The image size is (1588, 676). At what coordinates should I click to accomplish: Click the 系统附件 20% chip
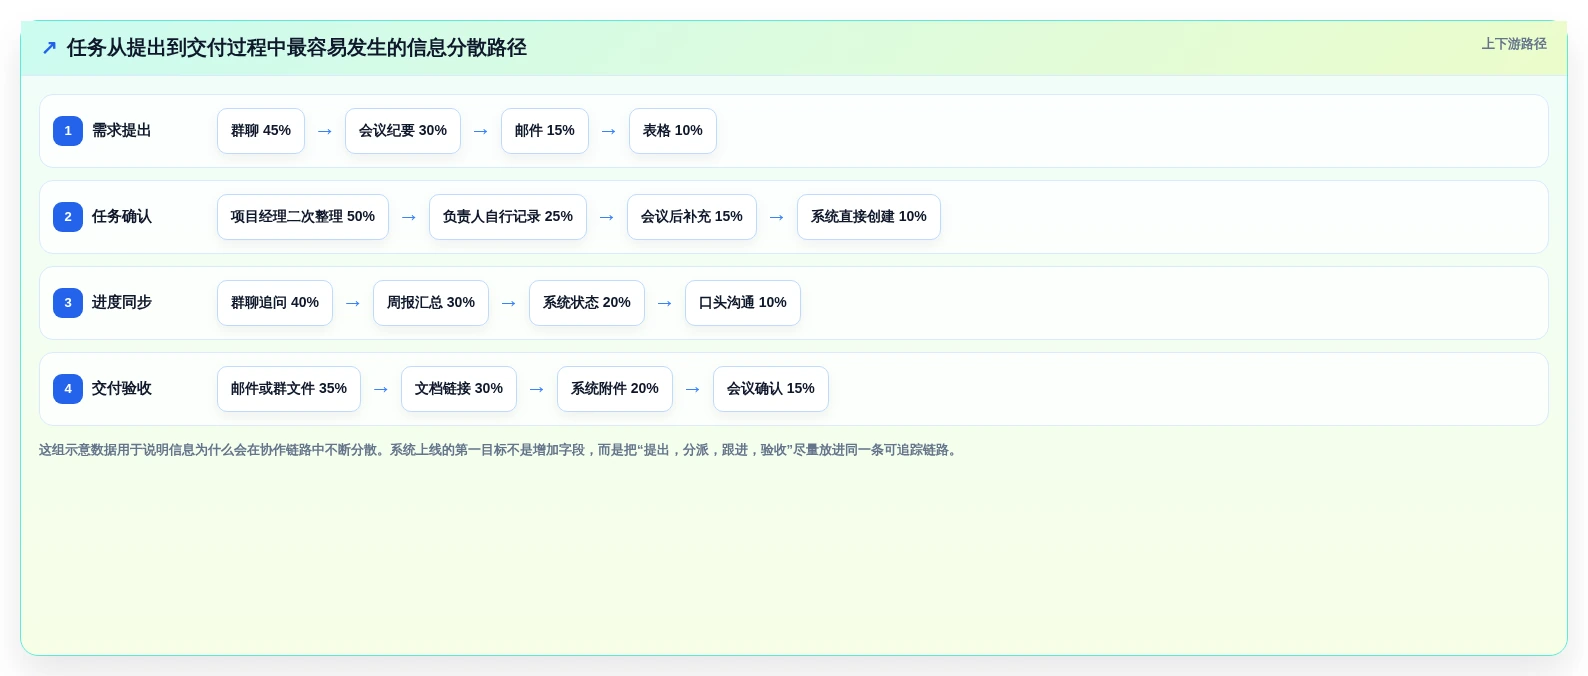coord(615,389)
